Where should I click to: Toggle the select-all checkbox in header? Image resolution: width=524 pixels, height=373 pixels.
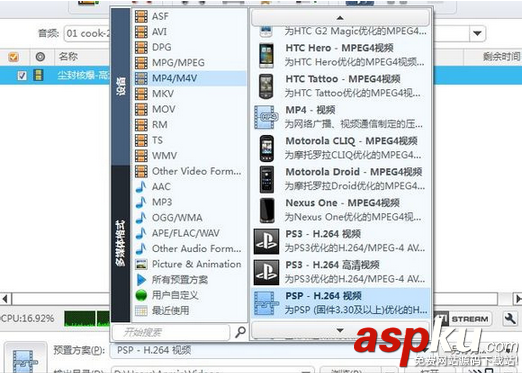[13, 57]
